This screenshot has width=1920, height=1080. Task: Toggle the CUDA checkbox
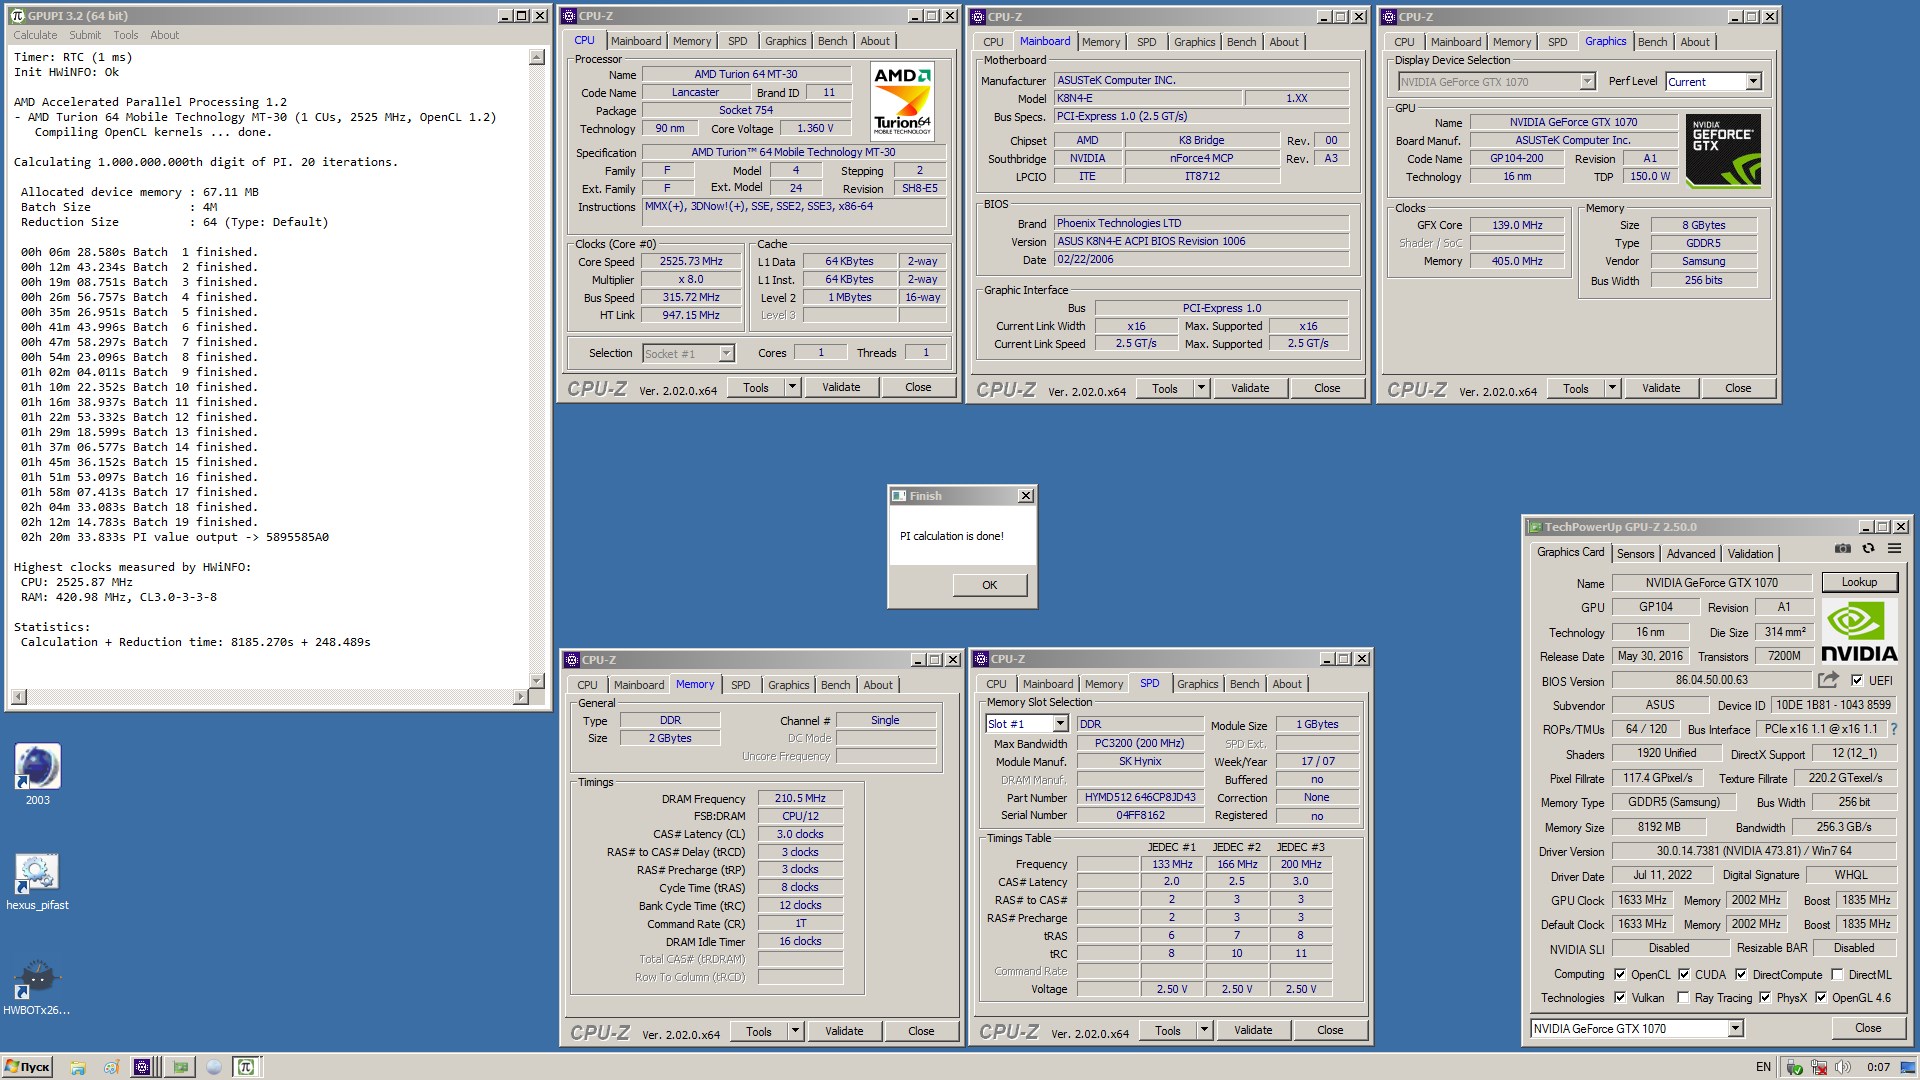tap(1684, 974)
